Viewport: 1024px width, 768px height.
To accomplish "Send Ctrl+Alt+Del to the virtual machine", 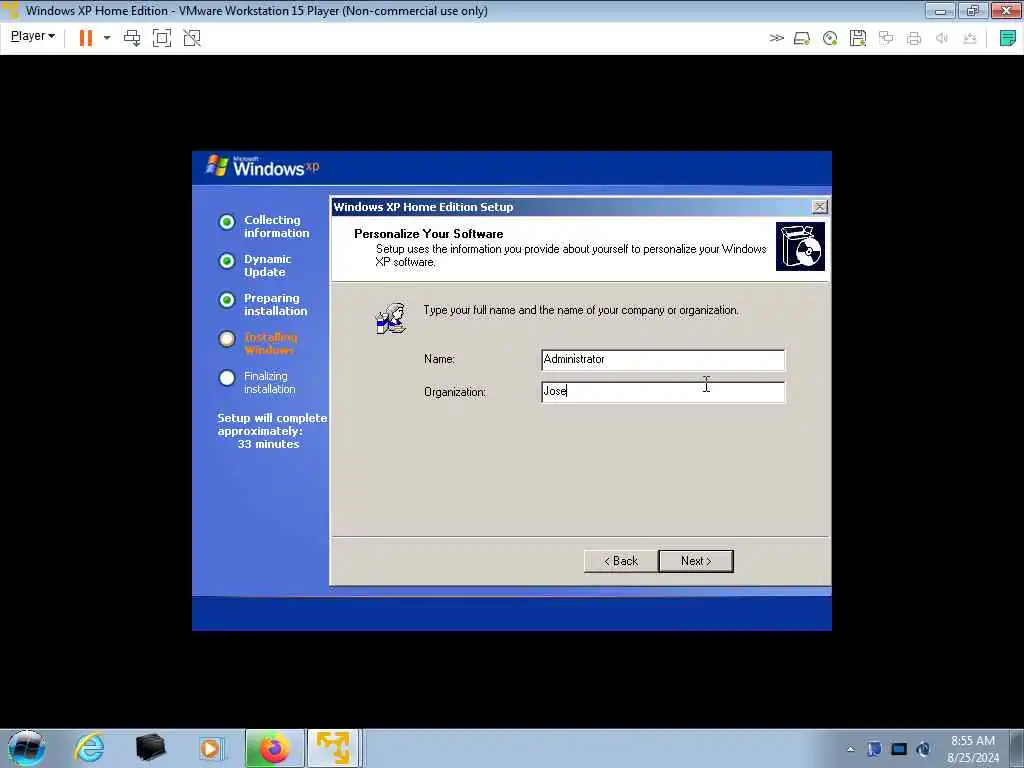I will coord(132,38).
